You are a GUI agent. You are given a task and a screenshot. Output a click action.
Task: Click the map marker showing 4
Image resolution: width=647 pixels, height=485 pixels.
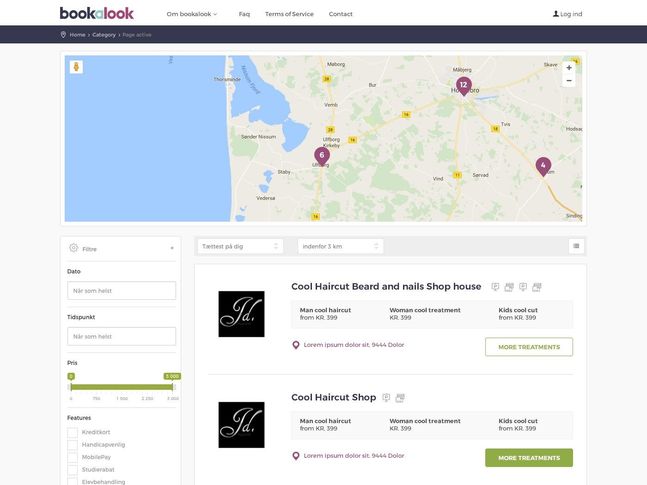tap(543, 165)
